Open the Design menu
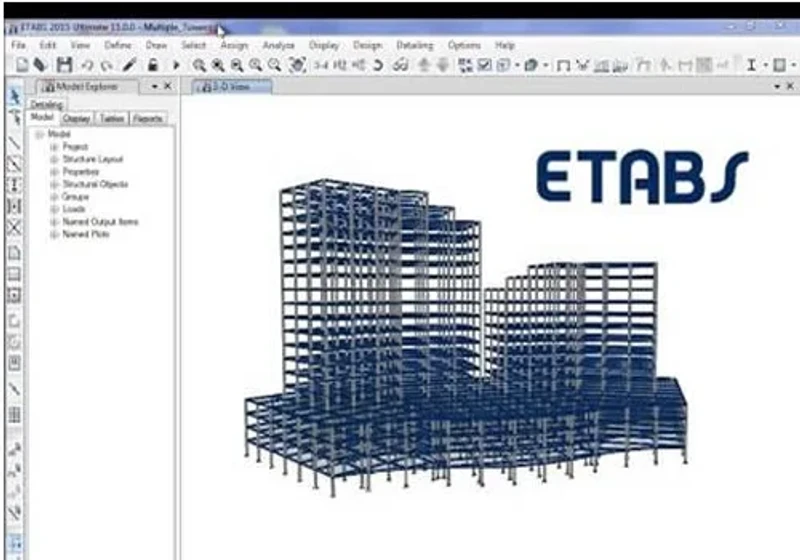The image size is (800, 560). pyautogui.click(x=367, y=45)
